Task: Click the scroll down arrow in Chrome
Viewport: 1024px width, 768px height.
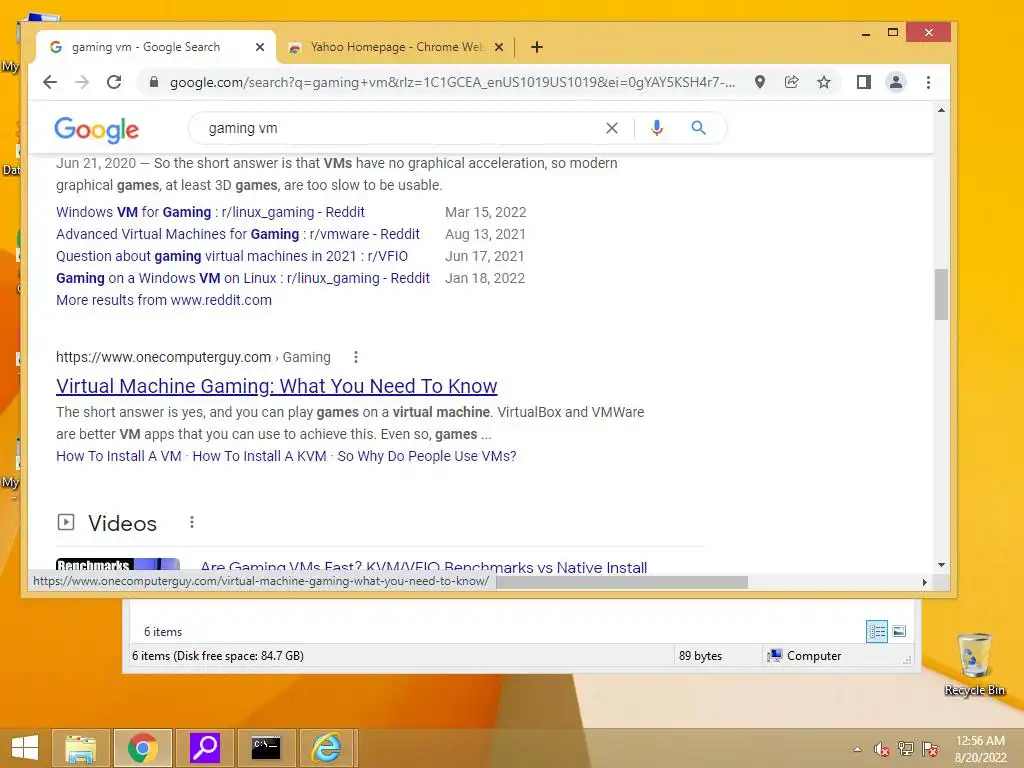Action: pyautogui.click(x=941, y=565)
